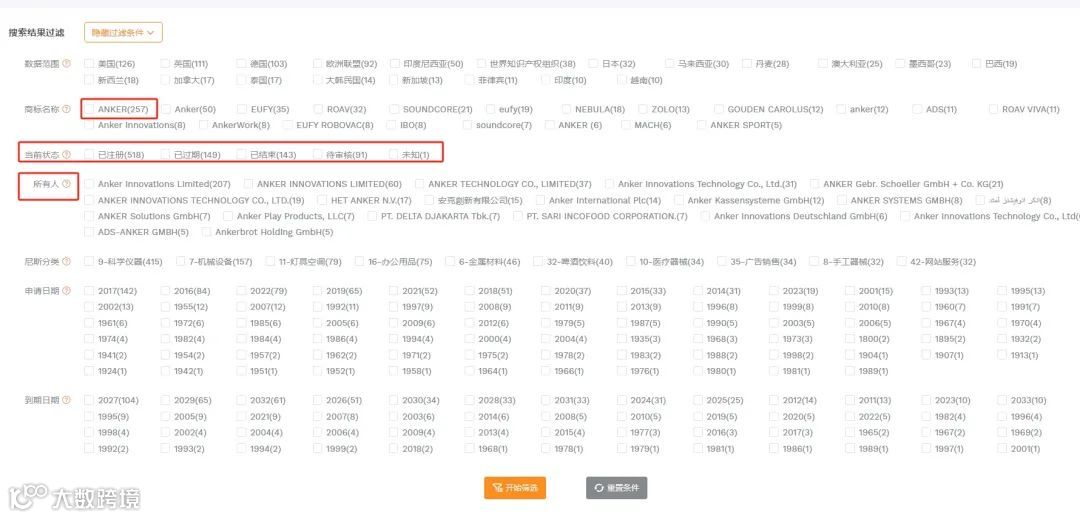Select owner Anker Innovations Limited(207)
The width and height of the screenshot is (1080, 518).
click(x=89, y=185)
